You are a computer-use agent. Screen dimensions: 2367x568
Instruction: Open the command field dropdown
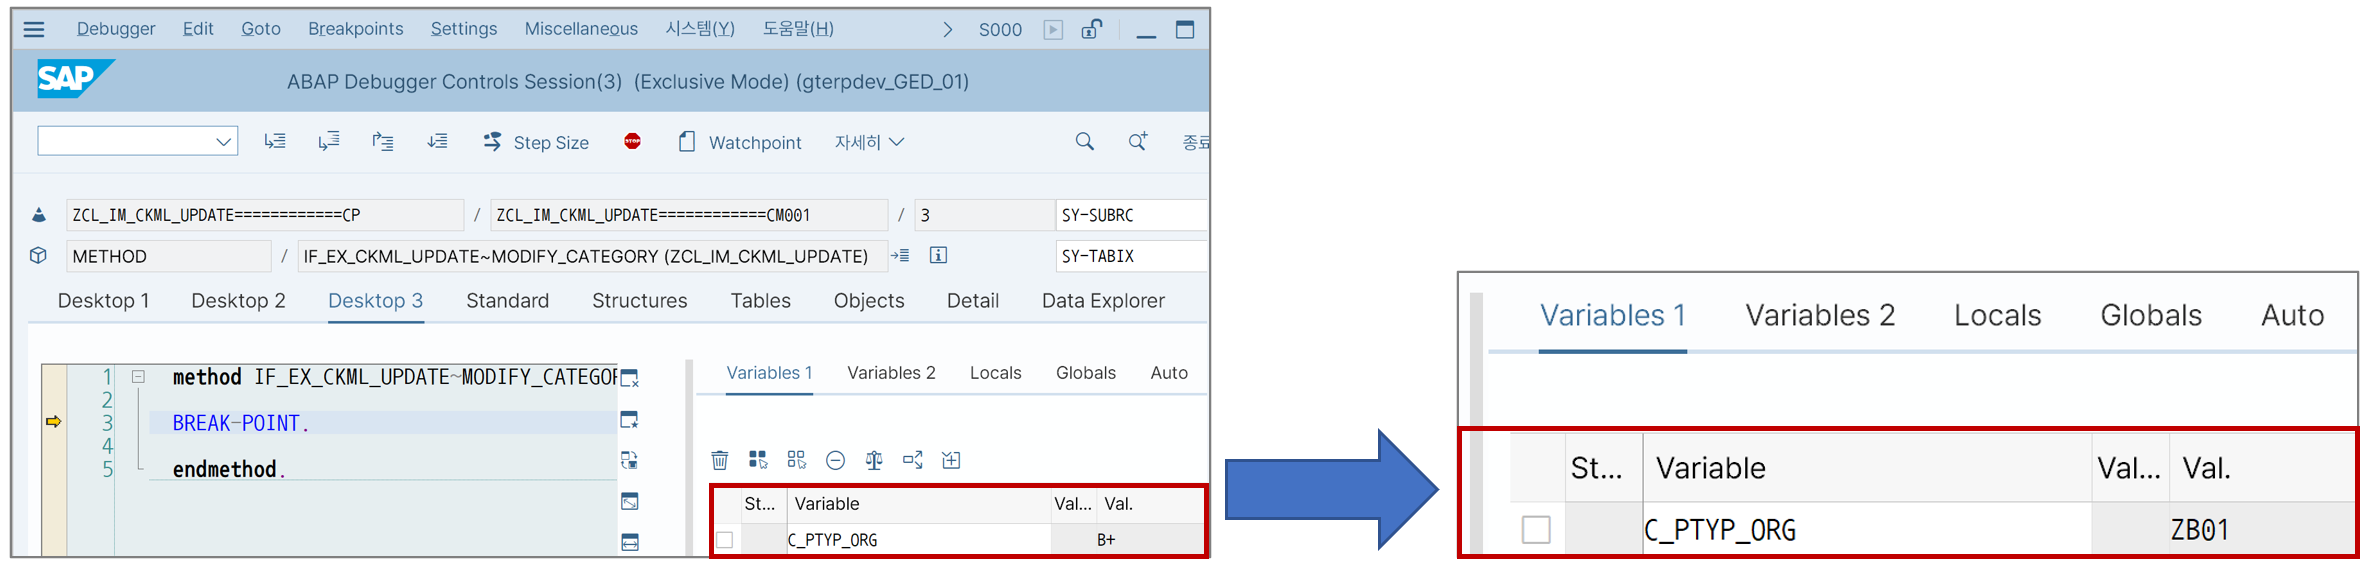224,142
